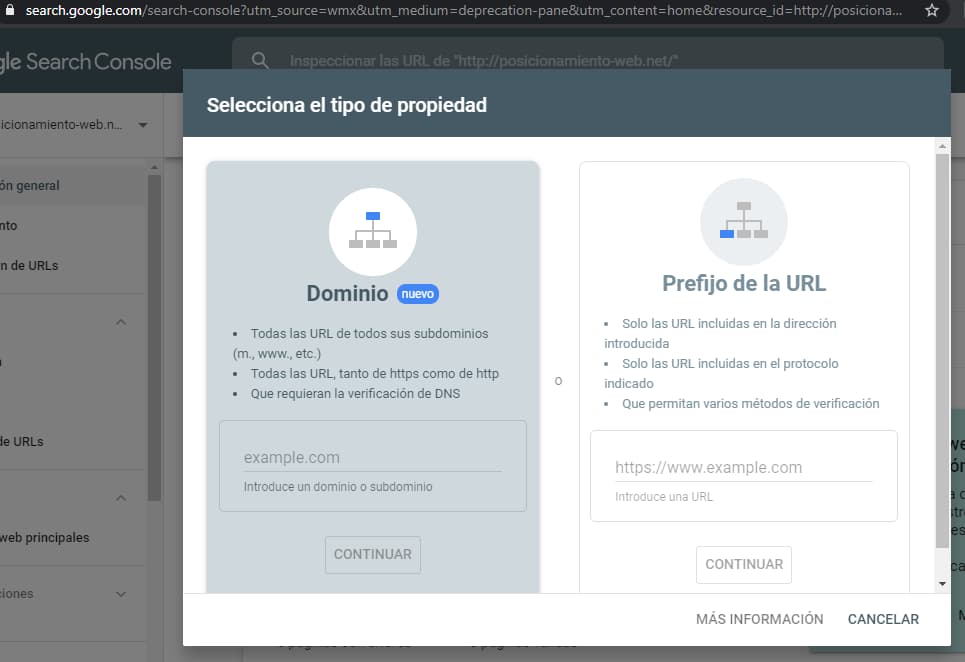Open the 'ón general' sidebar item
This screenshot has height=662, width=965.
(73, 185)
